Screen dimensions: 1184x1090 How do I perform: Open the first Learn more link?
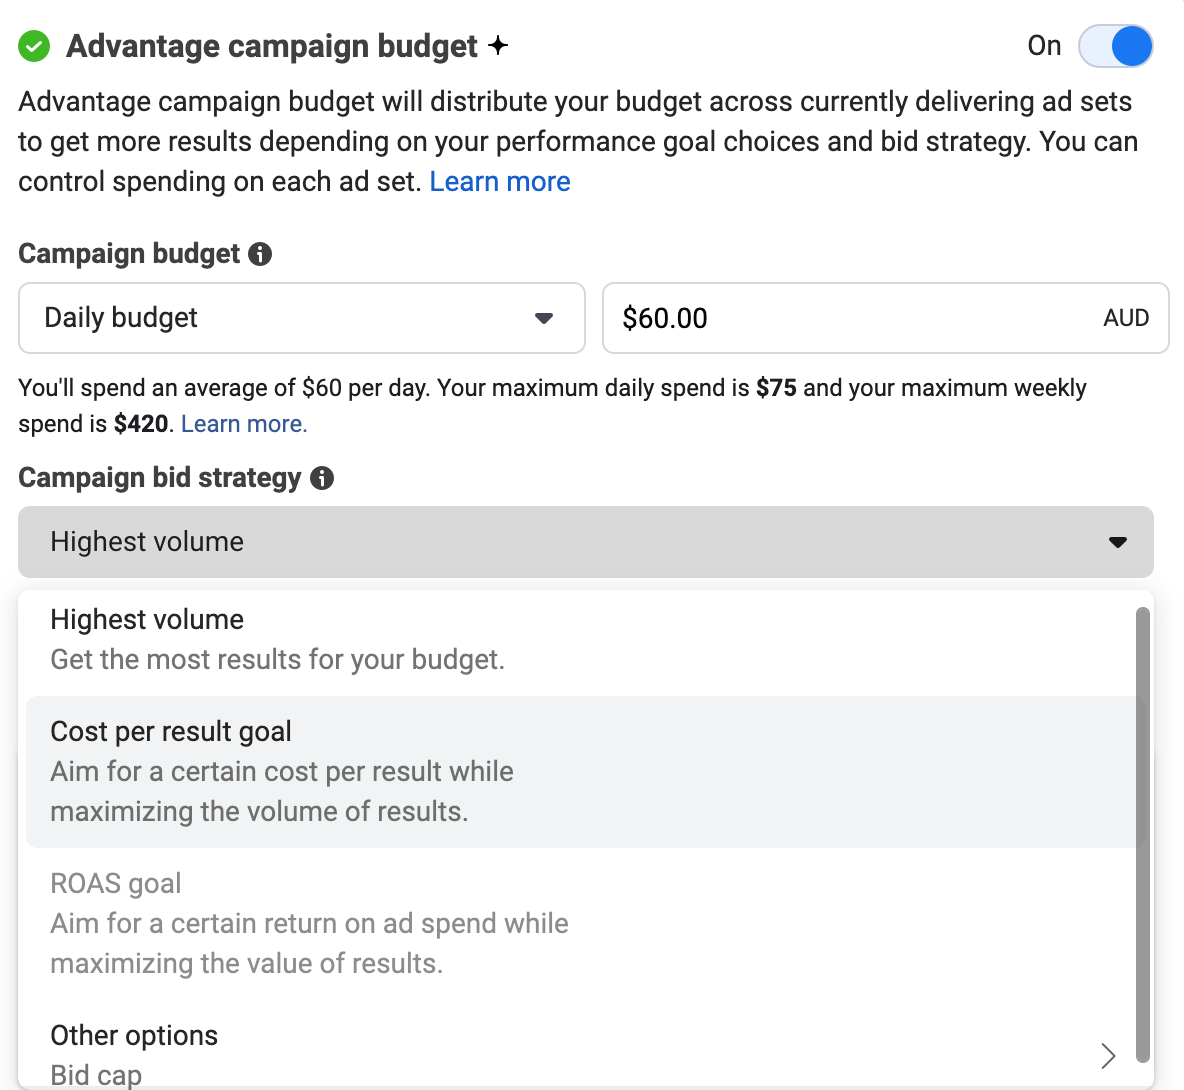(x=500, y=181)
